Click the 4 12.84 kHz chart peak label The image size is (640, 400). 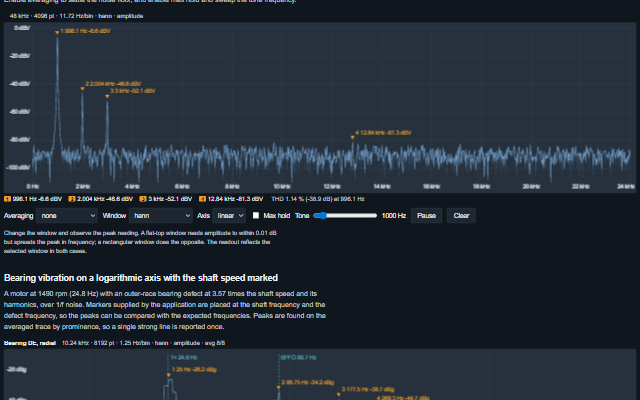tap(383, 133)
